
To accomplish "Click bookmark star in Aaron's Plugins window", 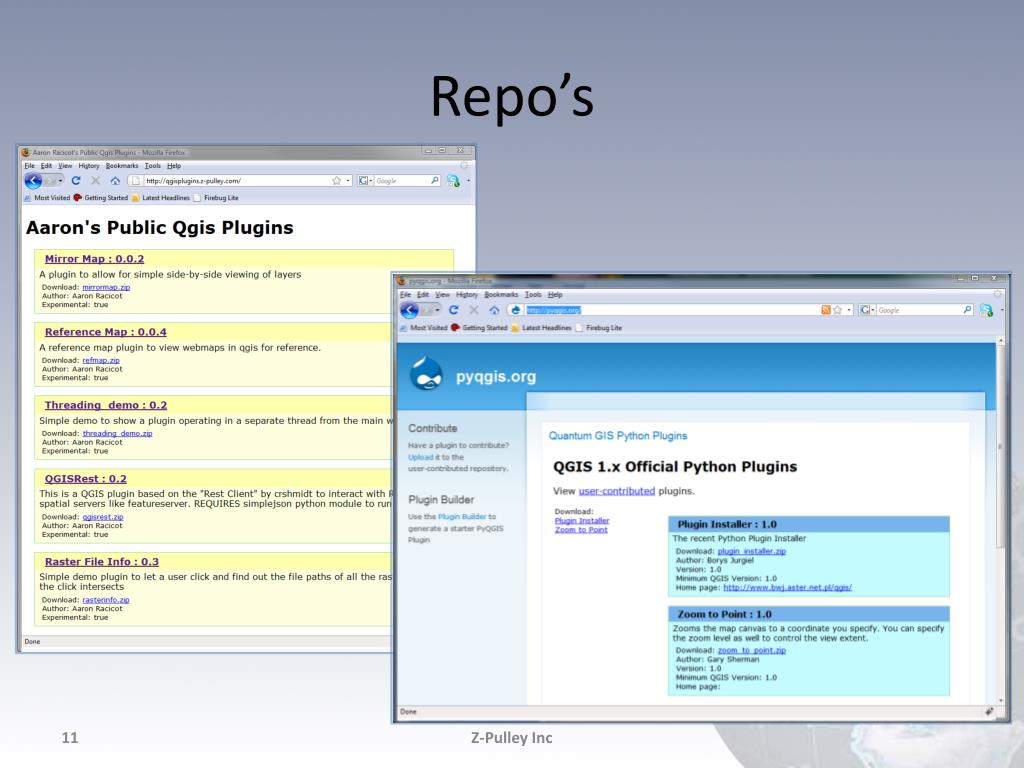I will click(x=336, y=180).
